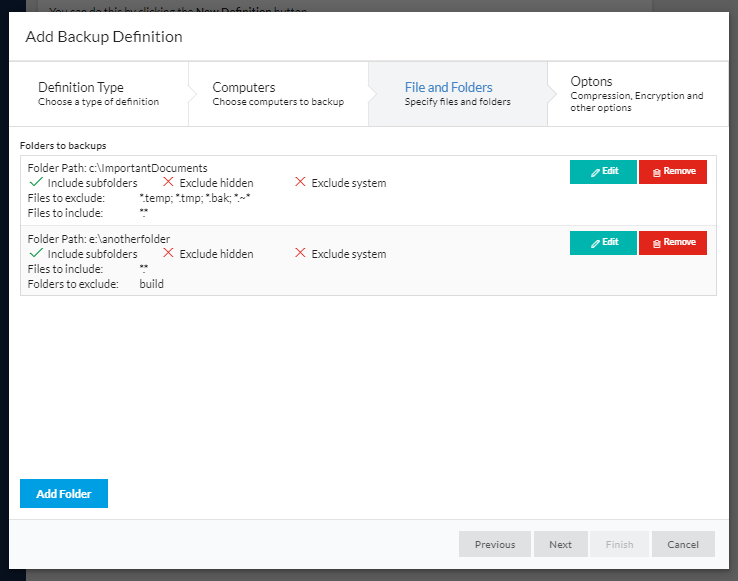Click trash icon on anotherfolder Remove button
Viewport: 738px width, 581px height.
click(x=657, y=243)
